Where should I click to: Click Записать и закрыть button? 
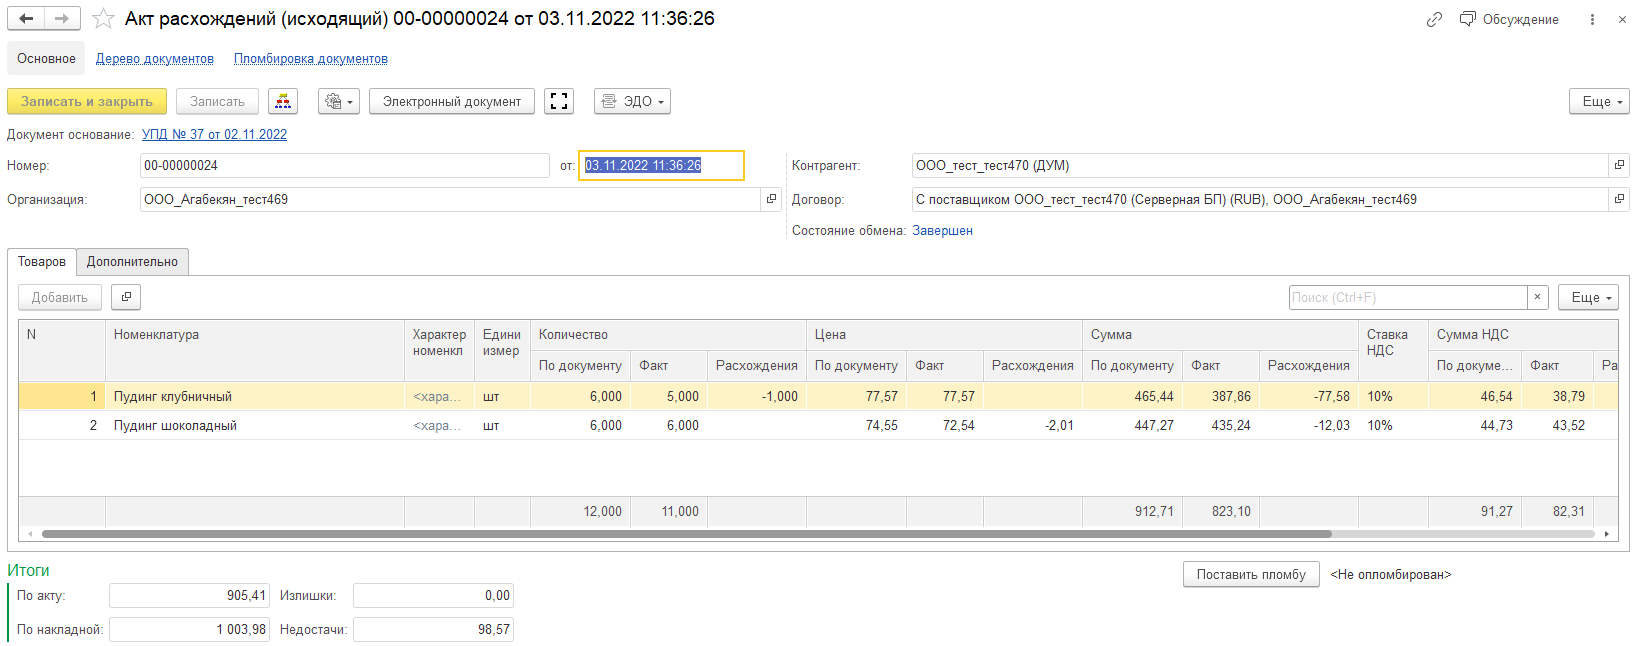tap(87, 101)
